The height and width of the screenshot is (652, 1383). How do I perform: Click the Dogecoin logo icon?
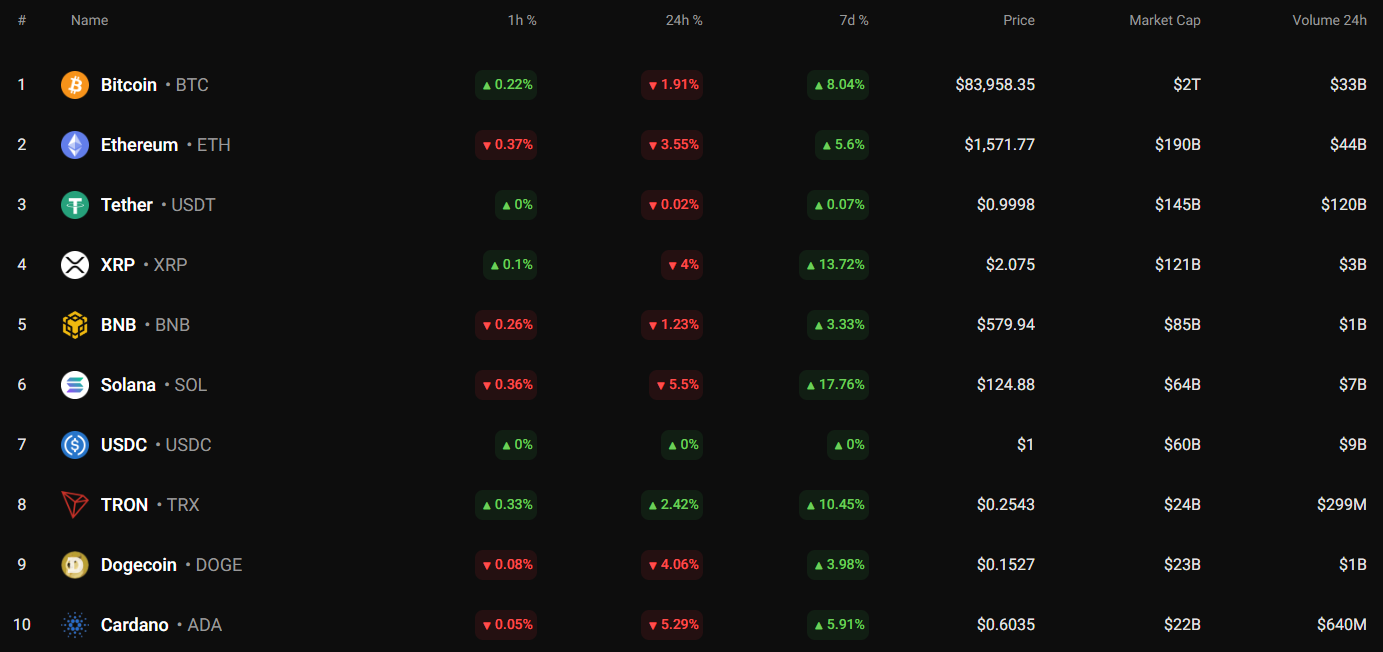pyautogui.click(x=75, y=565)
